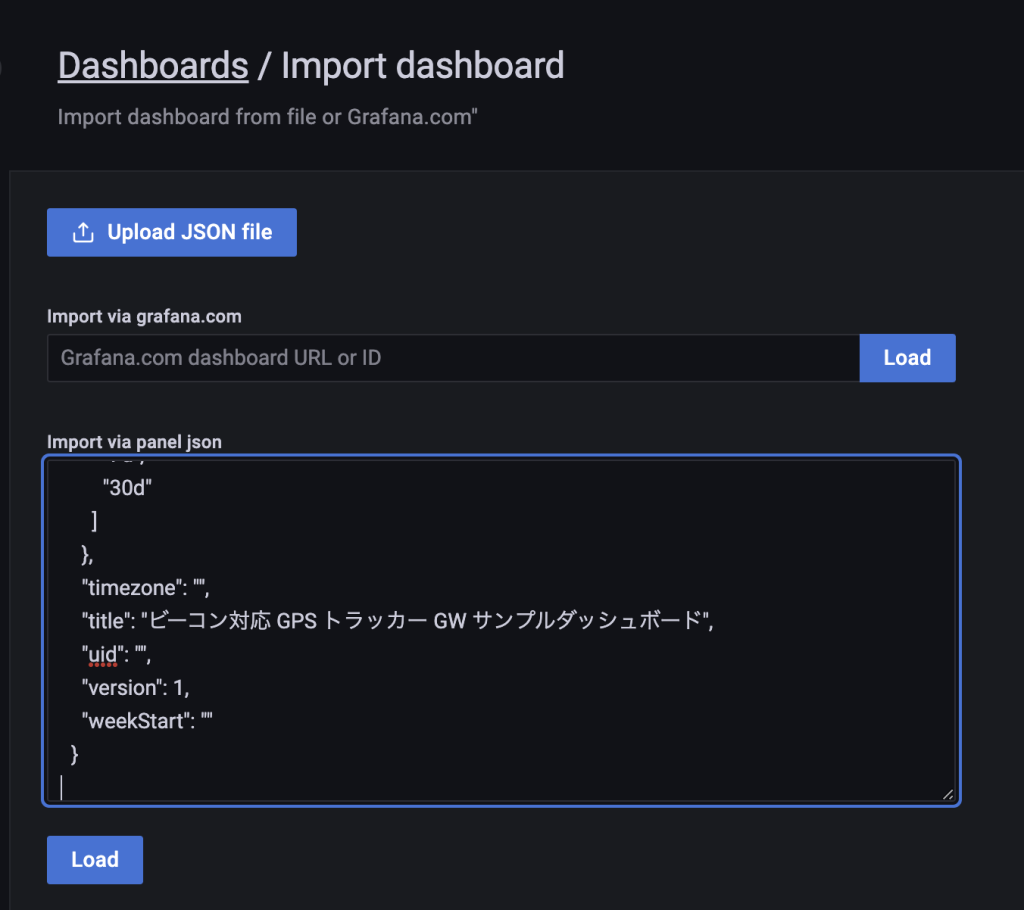Click the "Import via grafana.com" label
The height and width of the screenshot is (910, 1024).
[x=144, y=316]
